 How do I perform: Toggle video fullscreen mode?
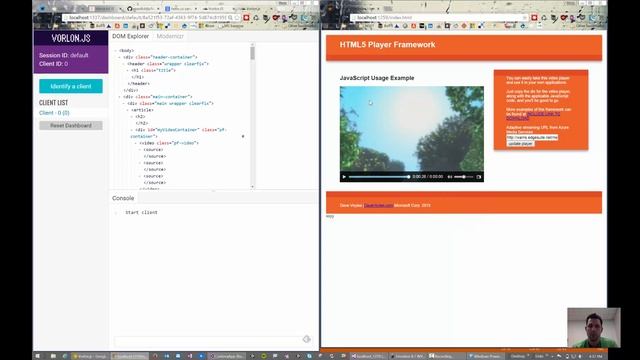click(479, 177)
